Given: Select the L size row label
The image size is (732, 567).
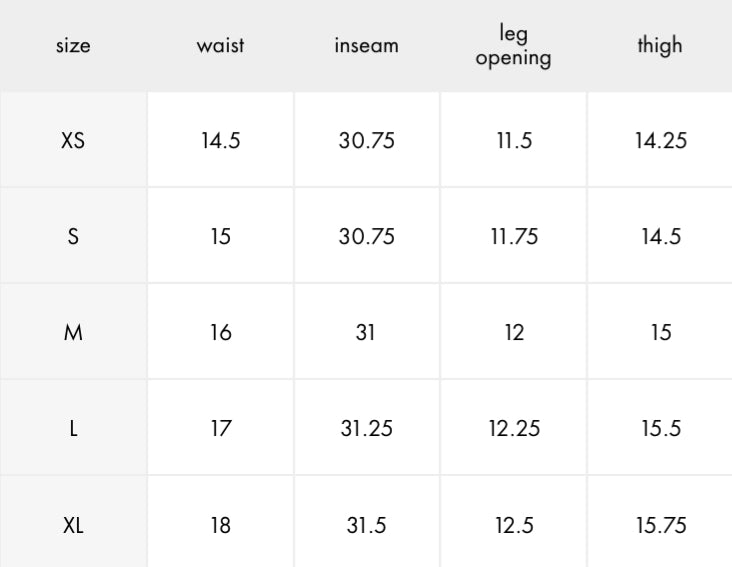Looking at the screenshot, I should (x=73, y=431).
